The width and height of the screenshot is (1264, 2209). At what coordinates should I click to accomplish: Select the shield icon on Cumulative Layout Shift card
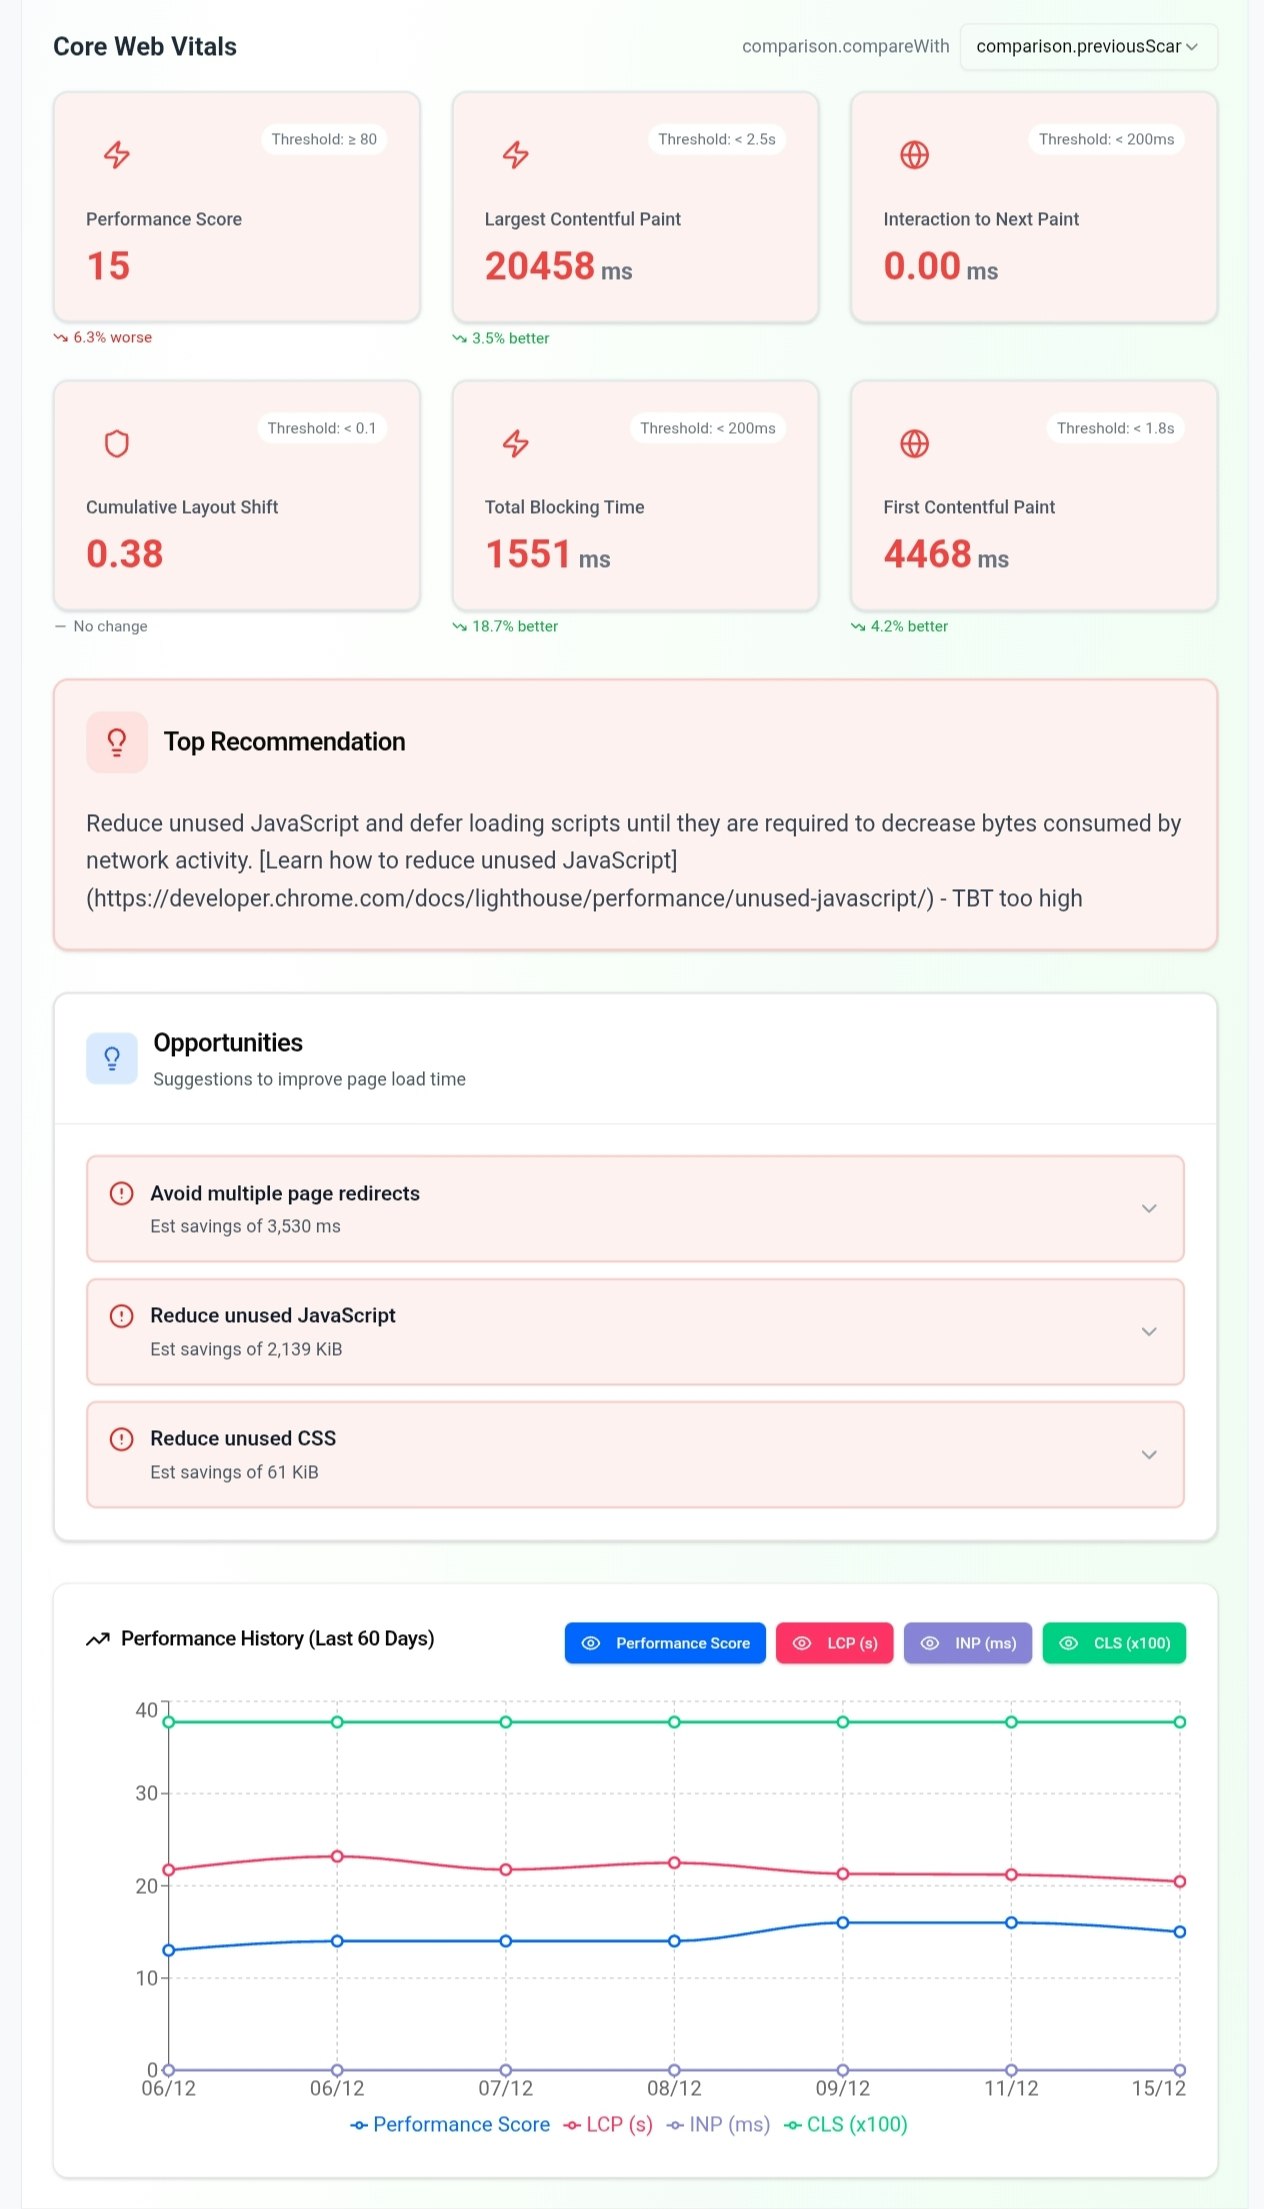tap(116, 444)
